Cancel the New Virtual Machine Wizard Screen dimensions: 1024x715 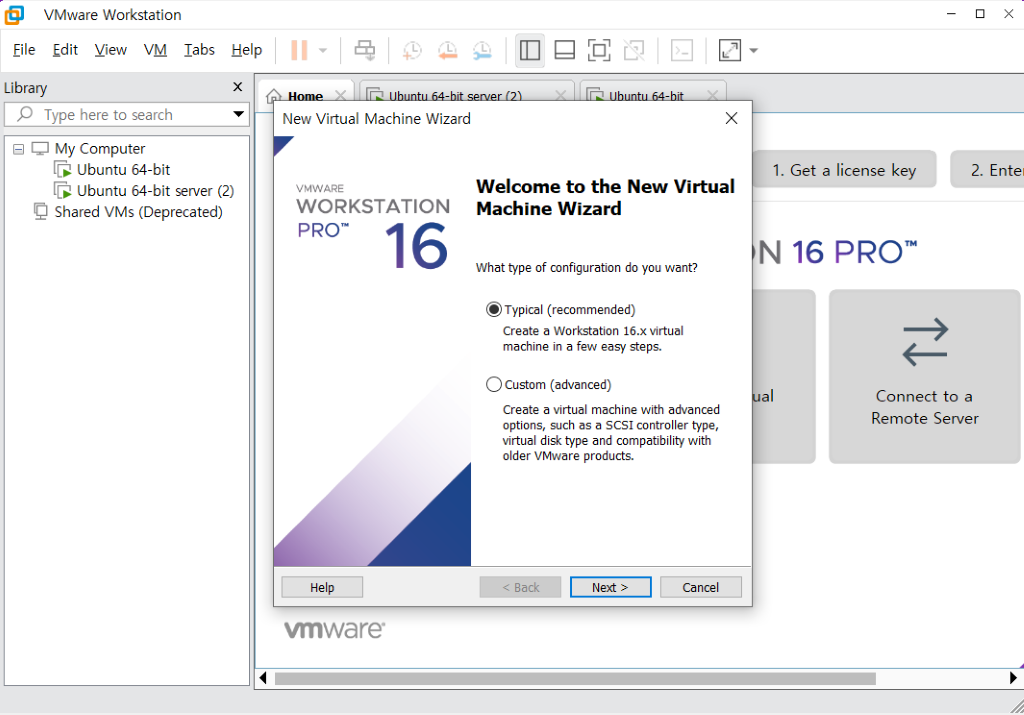click(x=701, y=587)
